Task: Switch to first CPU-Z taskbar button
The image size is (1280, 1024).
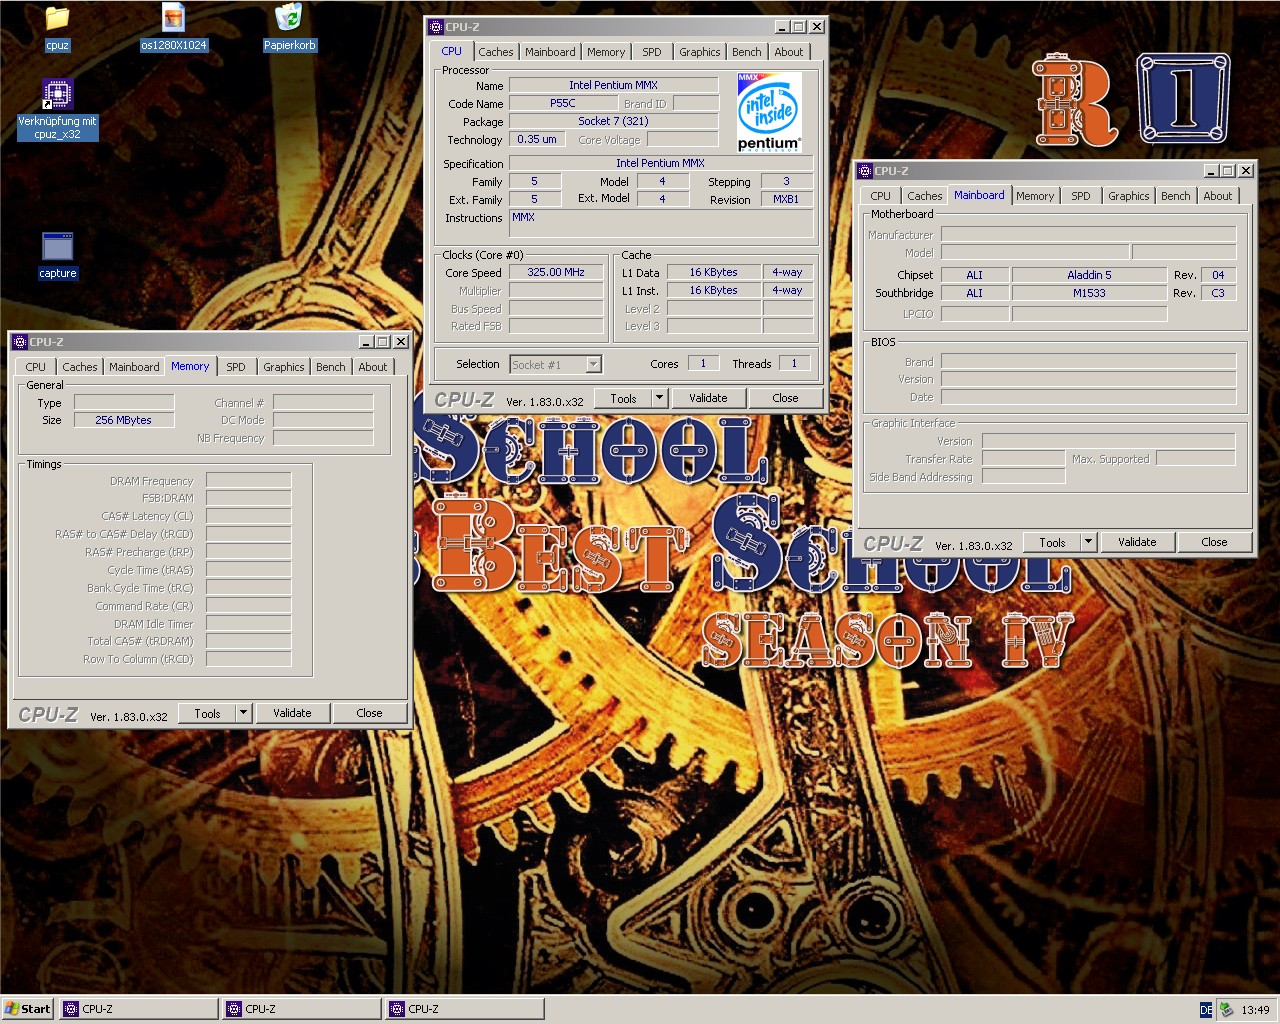Action: tap(138, 1009)
